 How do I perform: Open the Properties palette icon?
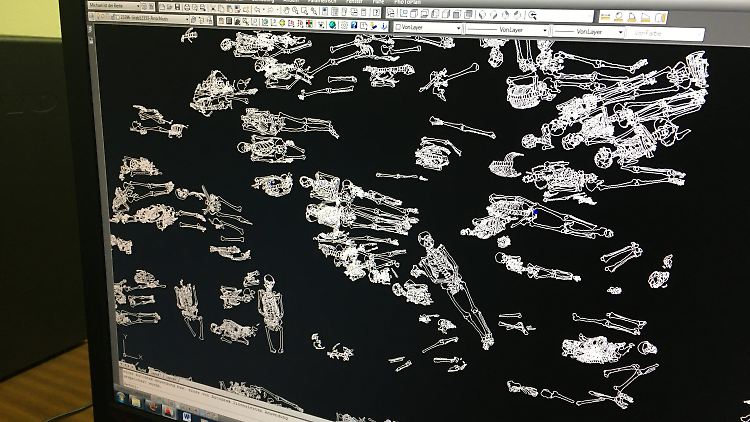coord(324,11)
